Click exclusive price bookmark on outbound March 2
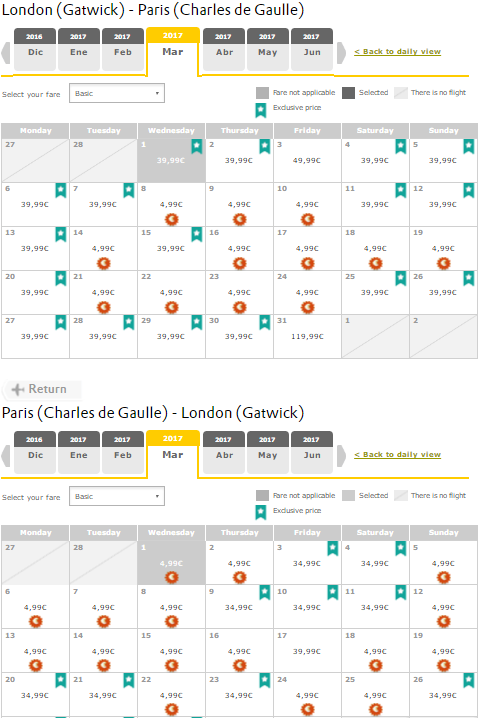This screenshot has width=479, height=718. (x=265, y=146)
